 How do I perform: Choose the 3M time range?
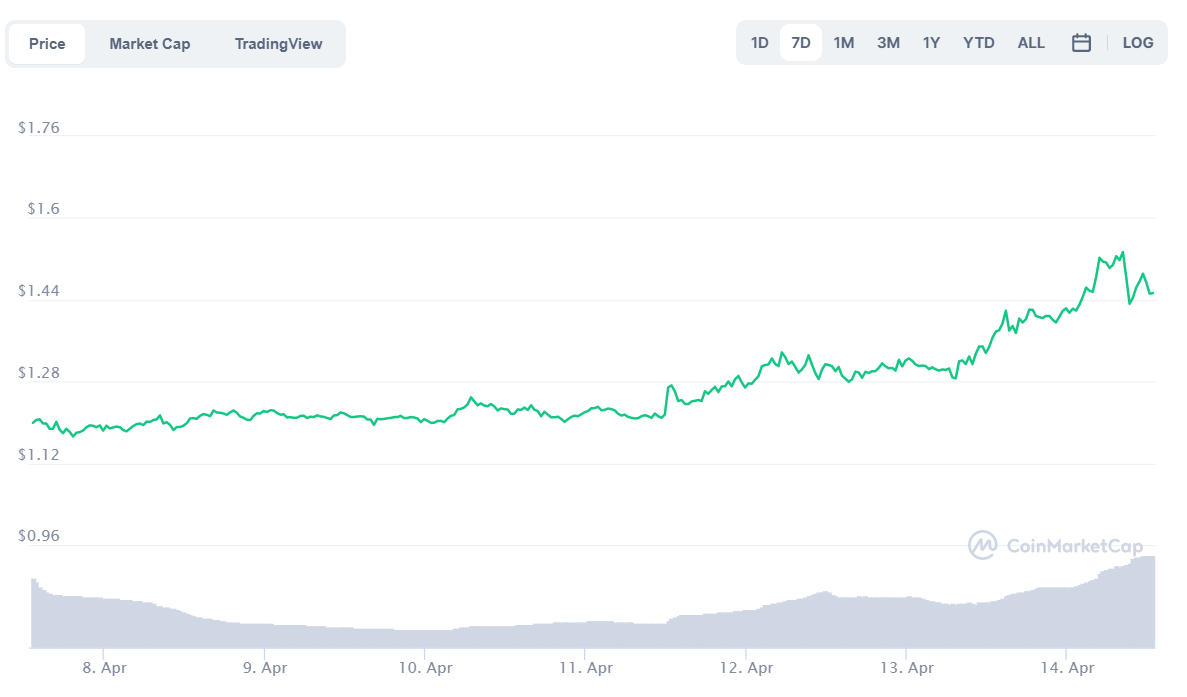888,43
